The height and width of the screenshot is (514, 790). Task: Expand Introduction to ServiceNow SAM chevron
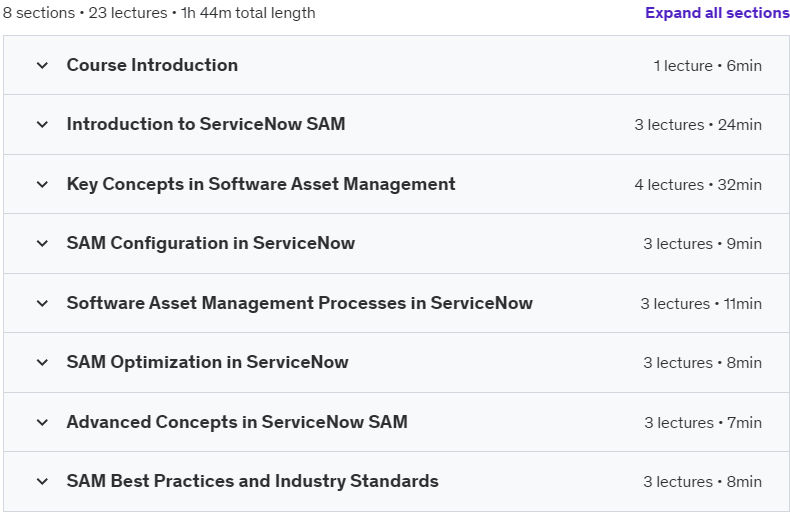pyautogui.click(x=42, y=124)
